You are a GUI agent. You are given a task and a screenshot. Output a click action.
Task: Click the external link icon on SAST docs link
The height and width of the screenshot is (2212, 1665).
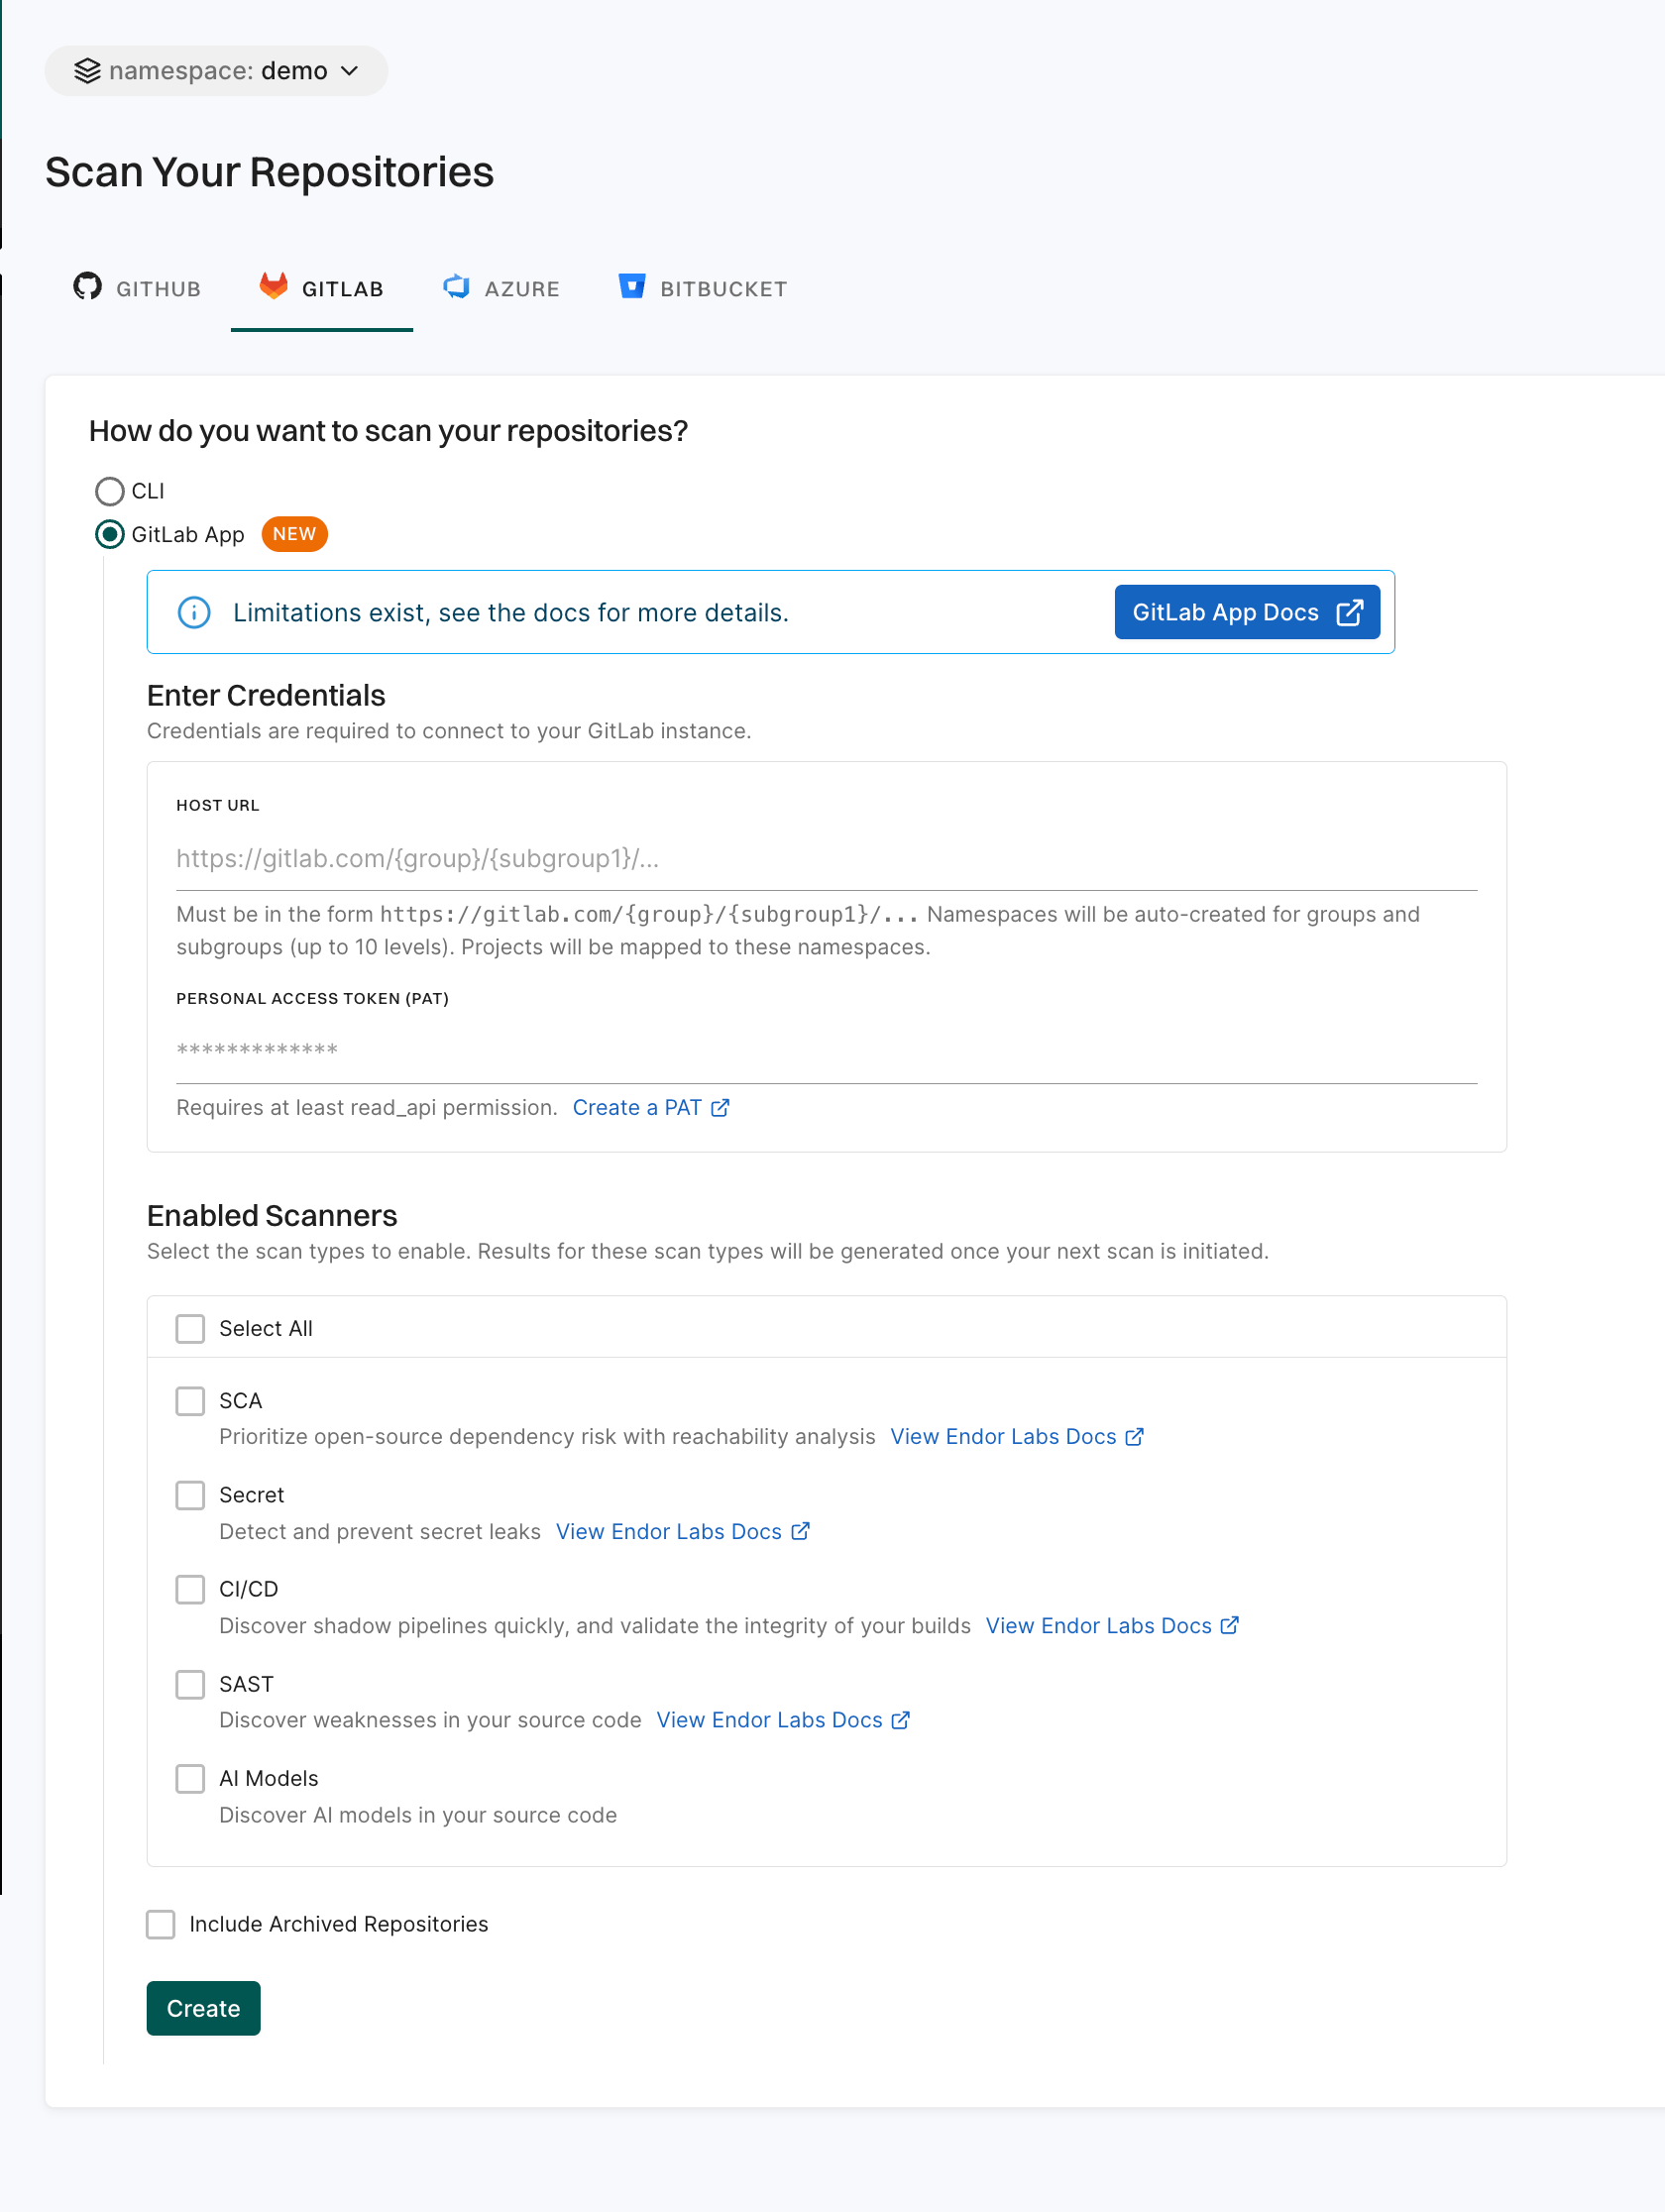(x=901, y=1720)
